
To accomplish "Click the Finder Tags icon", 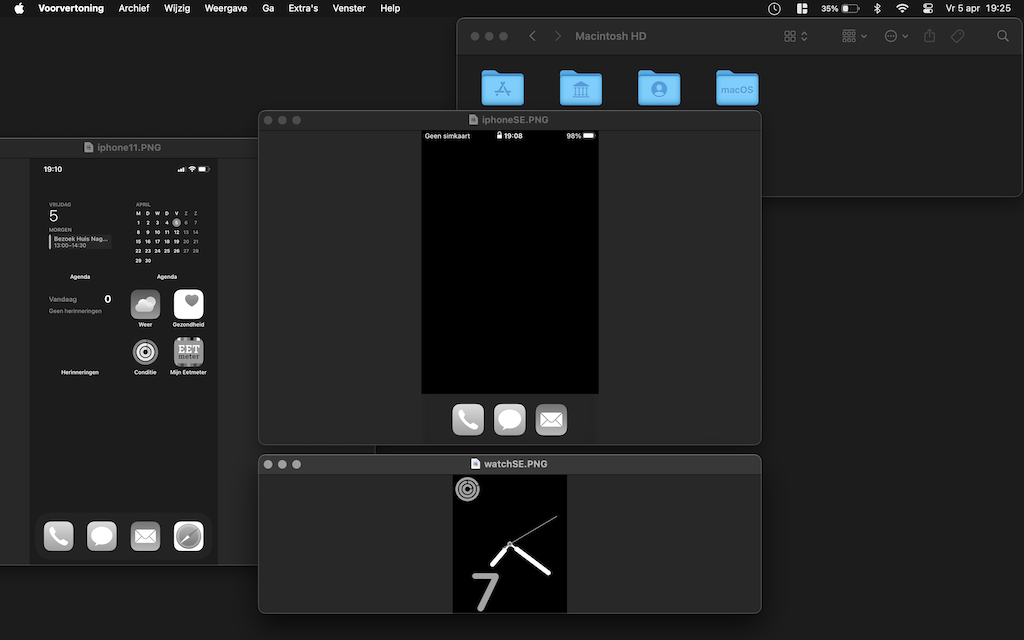I will coord(957,36).
